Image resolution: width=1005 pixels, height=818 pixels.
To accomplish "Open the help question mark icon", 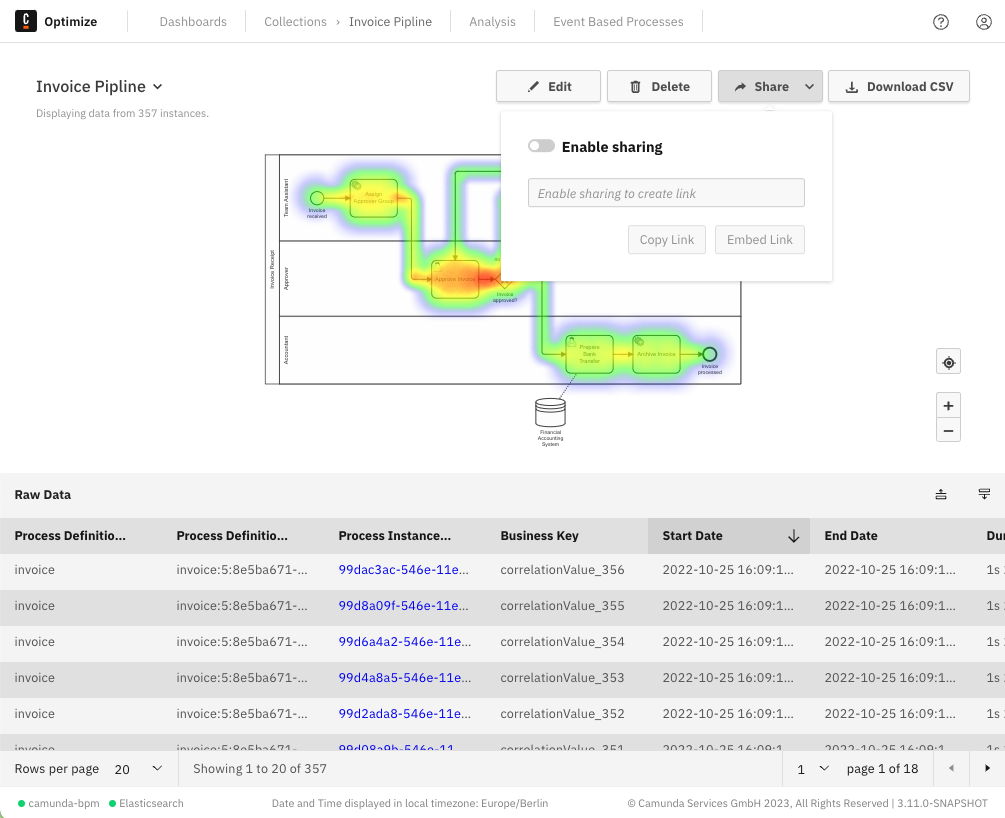I will [x=940, y=22].
